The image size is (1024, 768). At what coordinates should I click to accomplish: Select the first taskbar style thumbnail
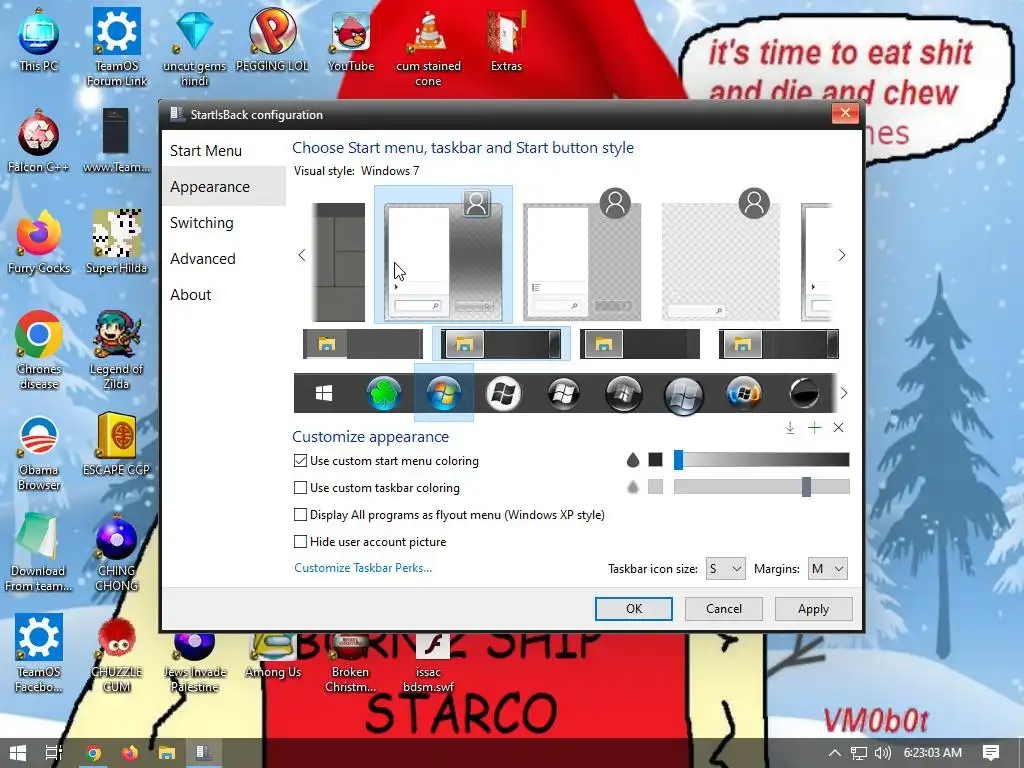pyautogui.click(x=362, y=344)
